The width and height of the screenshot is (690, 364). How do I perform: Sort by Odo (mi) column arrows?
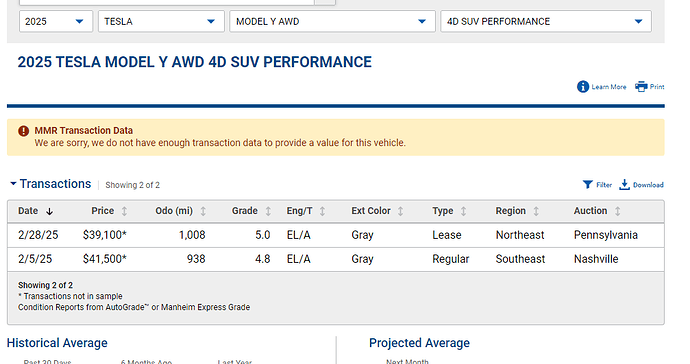click(x=203, y=211)
